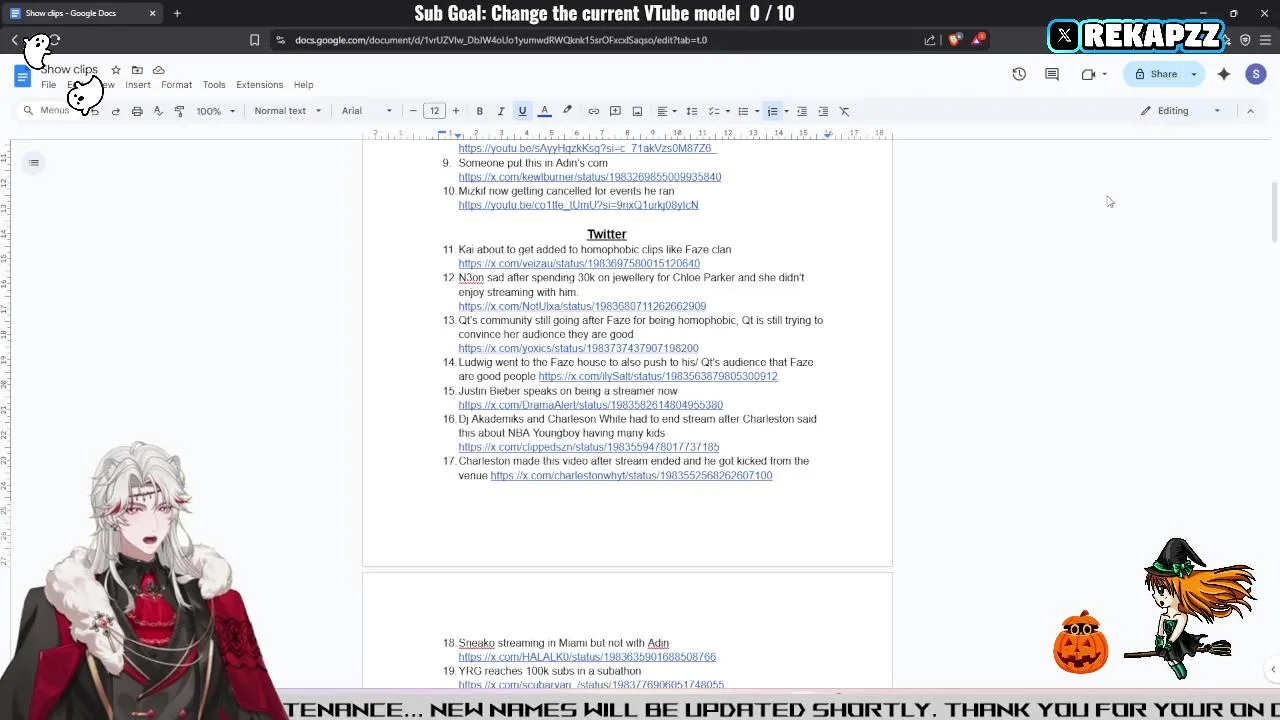The height and width of the screenshot is (720, 1280).
Task: Click the Google Docs home logo
Action: pos(22,77)
